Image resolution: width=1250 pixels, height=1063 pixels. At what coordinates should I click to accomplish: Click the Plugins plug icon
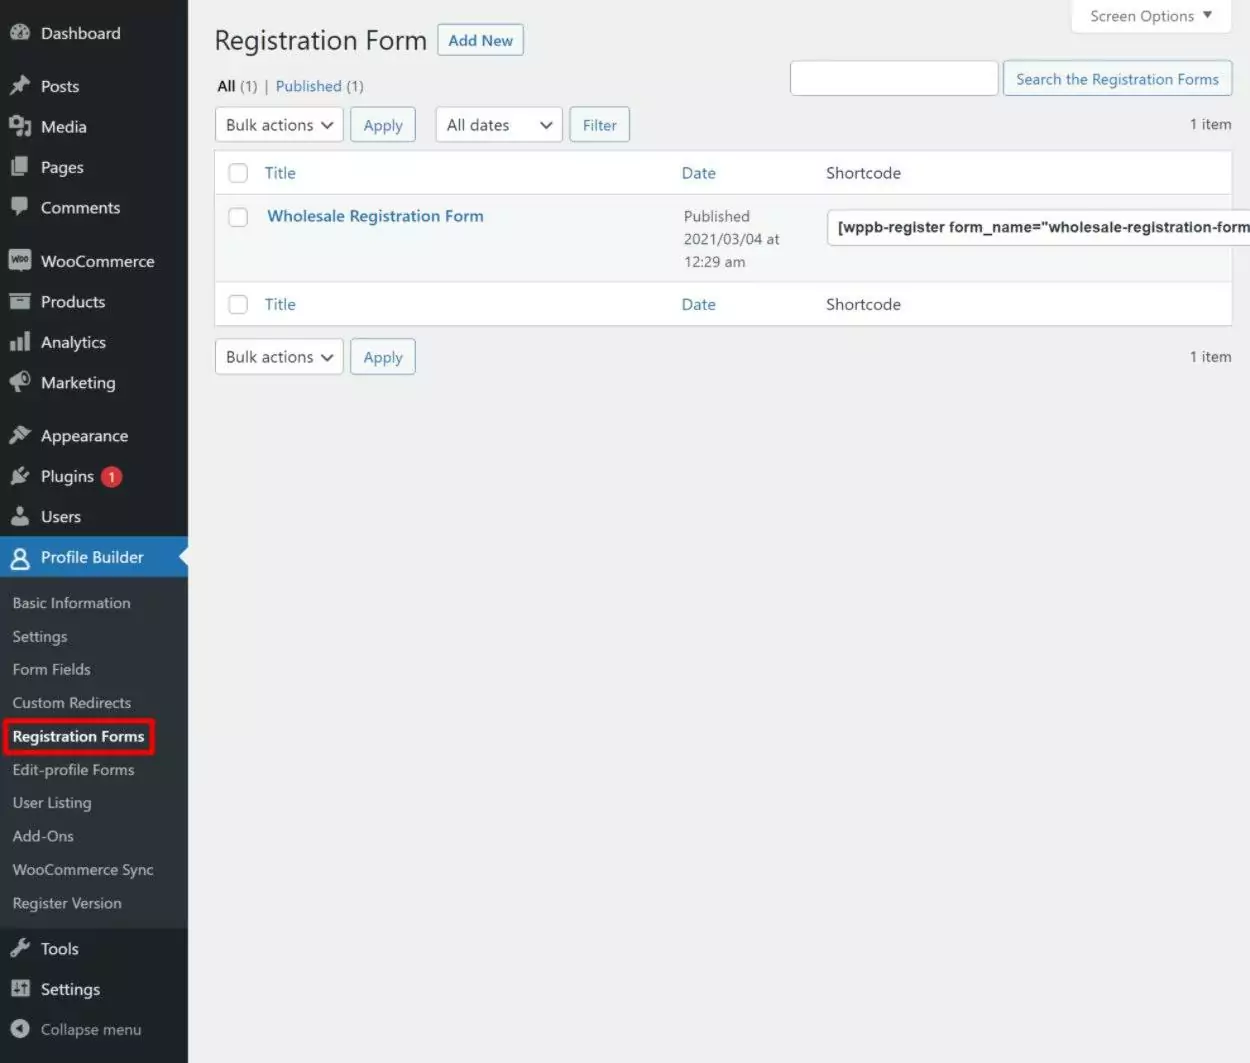point(20,476)
